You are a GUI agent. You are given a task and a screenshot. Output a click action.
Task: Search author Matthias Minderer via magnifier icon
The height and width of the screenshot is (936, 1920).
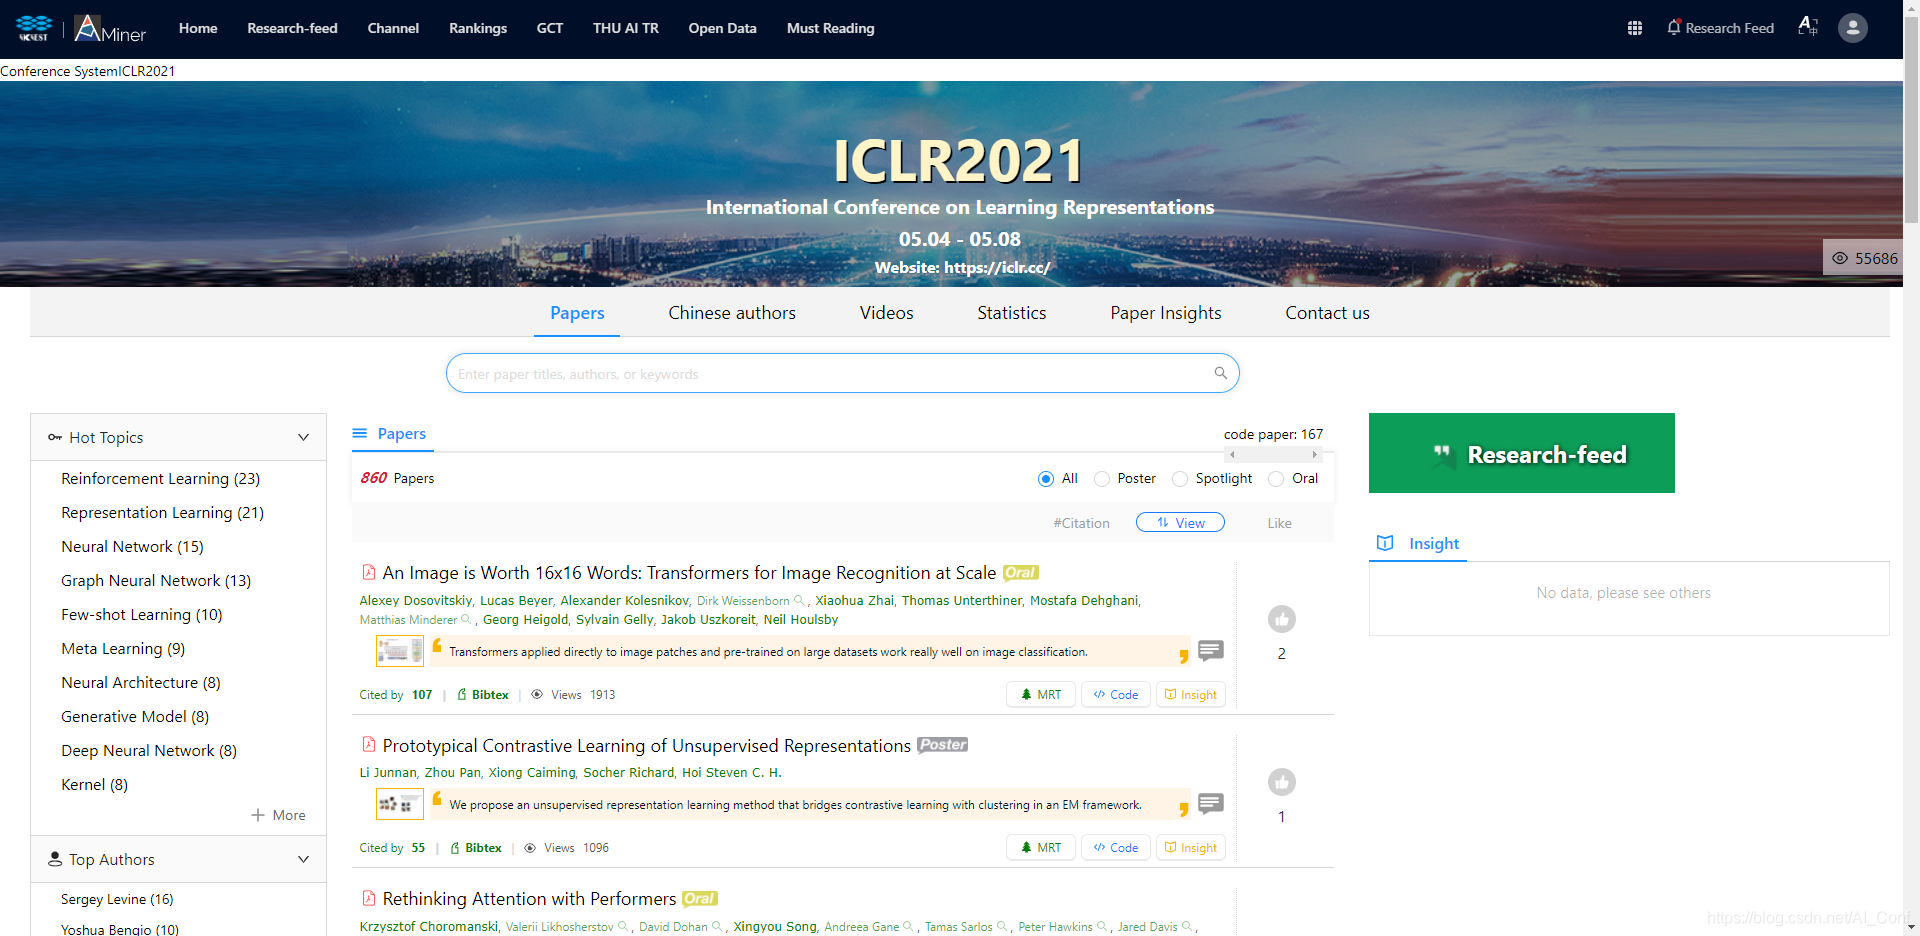pyautogui.click(x=466, y=619)
